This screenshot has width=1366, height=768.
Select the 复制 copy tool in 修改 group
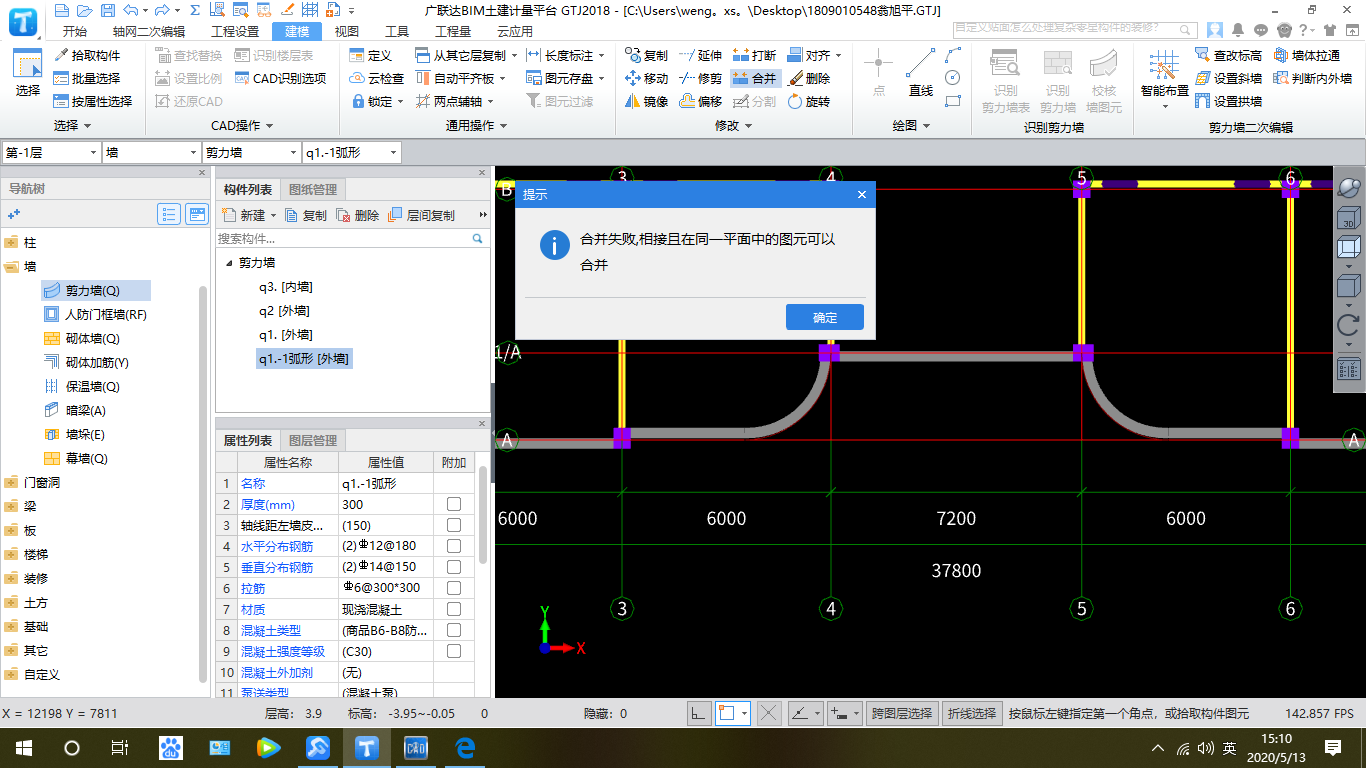point(646,55)
